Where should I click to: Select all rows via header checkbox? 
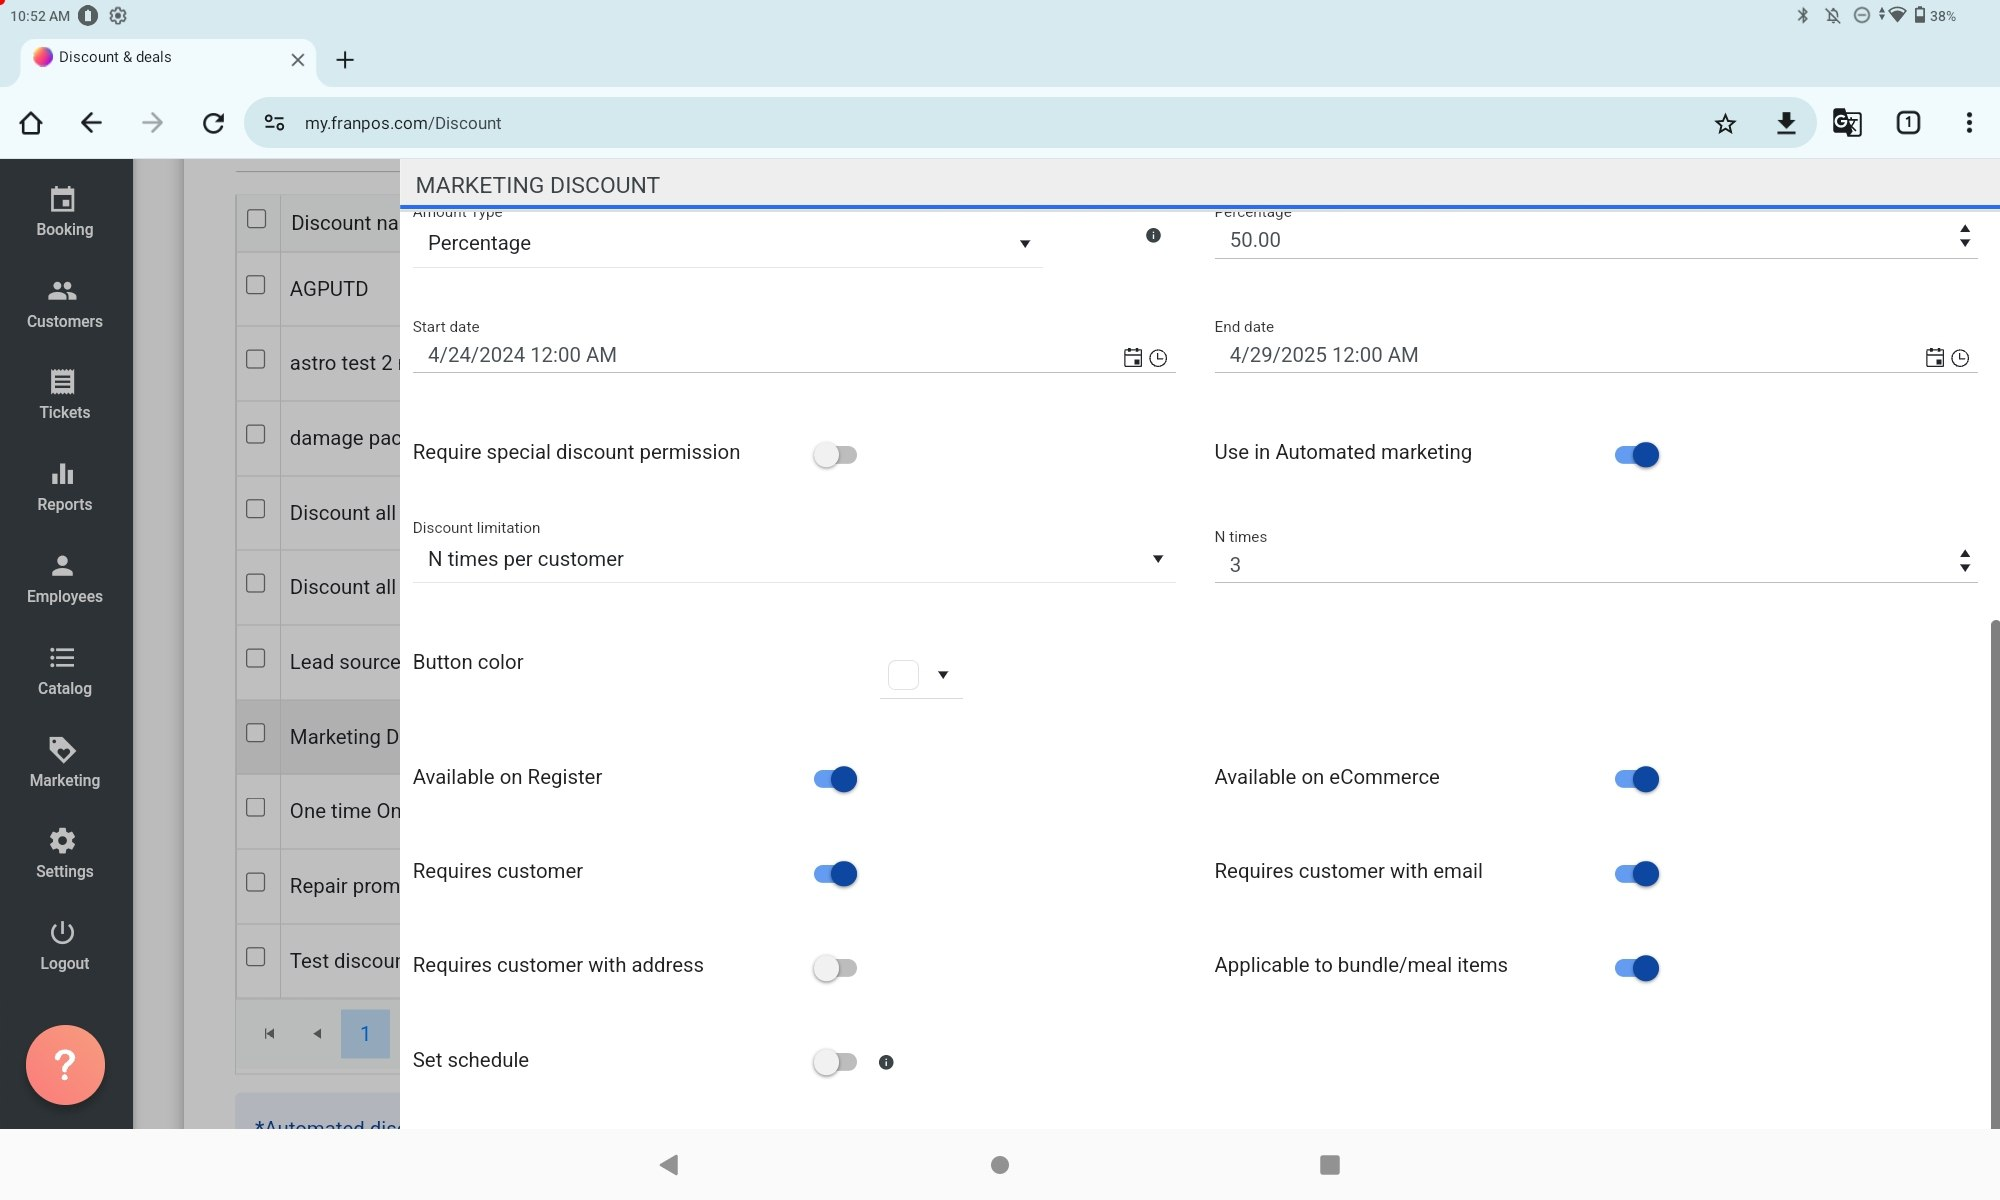256,219
